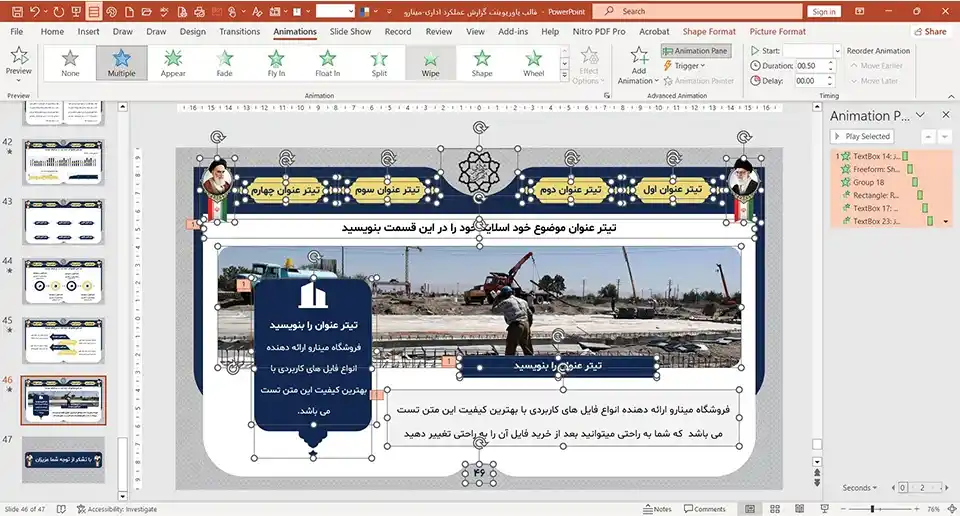960x516 pixels.
Task: Click Move Later reorder option
Action: click(x=874, y=81)
